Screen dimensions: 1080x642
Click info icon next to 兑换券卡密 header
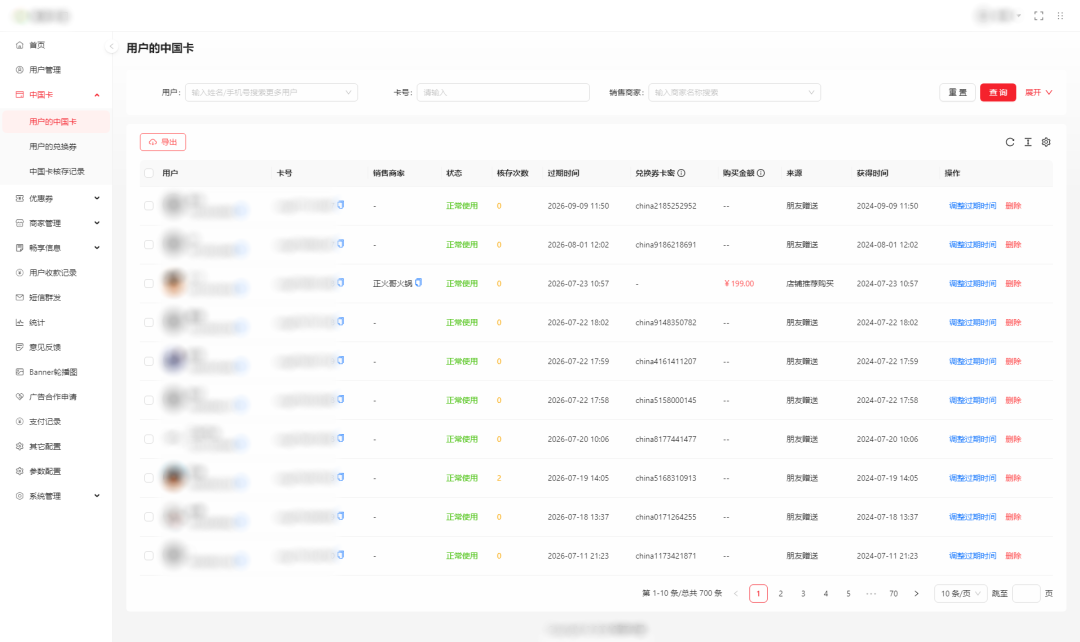point(681,173)
